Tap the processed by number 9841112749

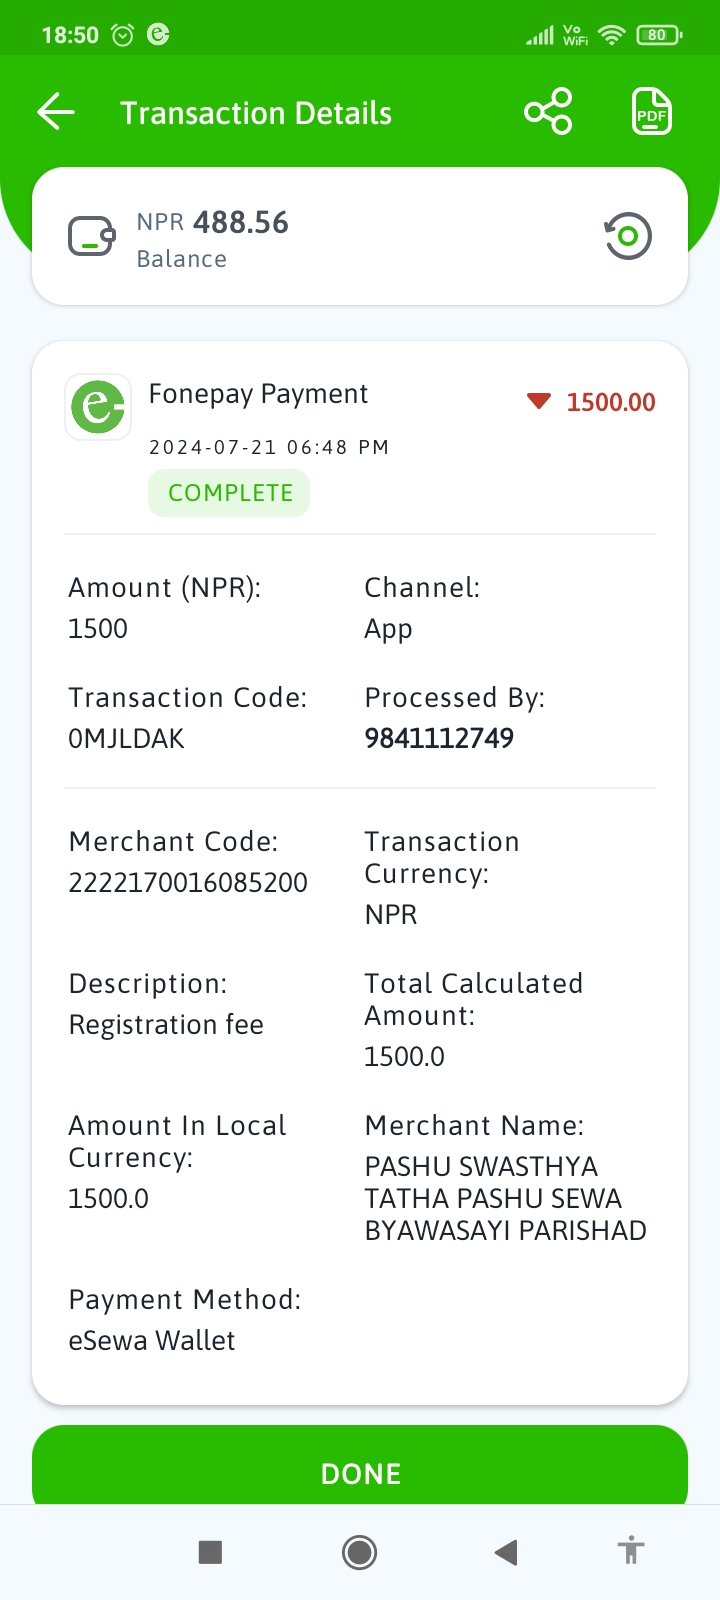click(x=439, y=738)
